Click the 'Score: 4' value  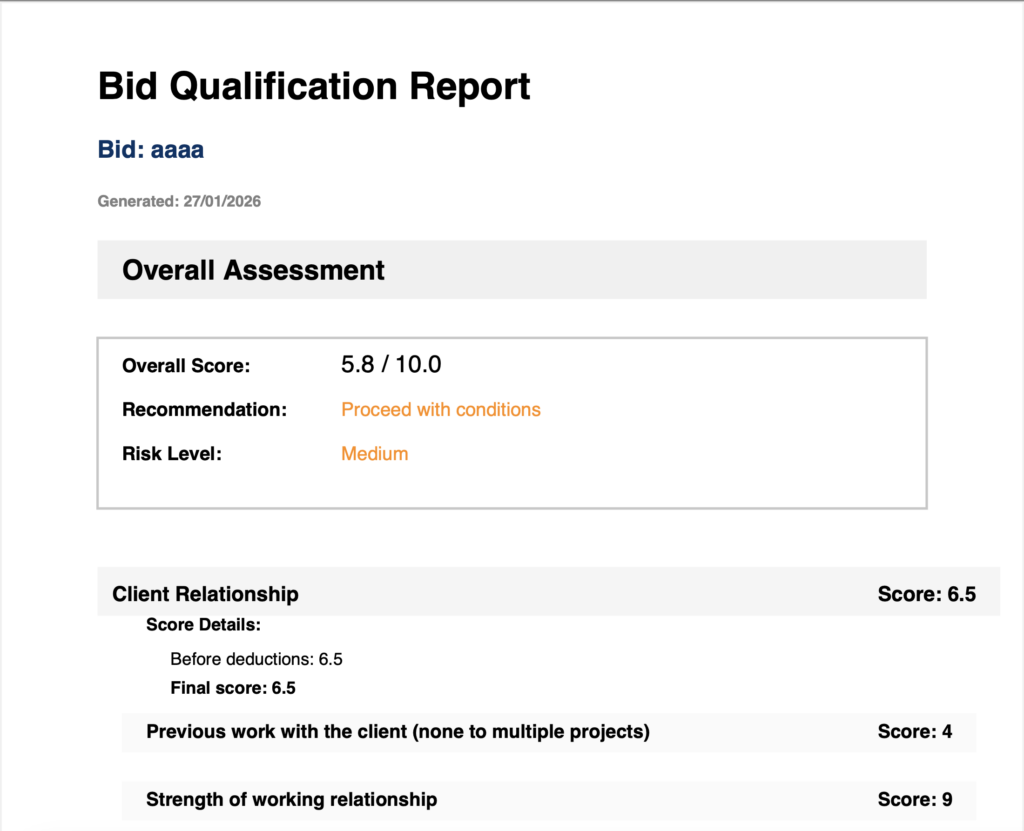tap(914, 732)
